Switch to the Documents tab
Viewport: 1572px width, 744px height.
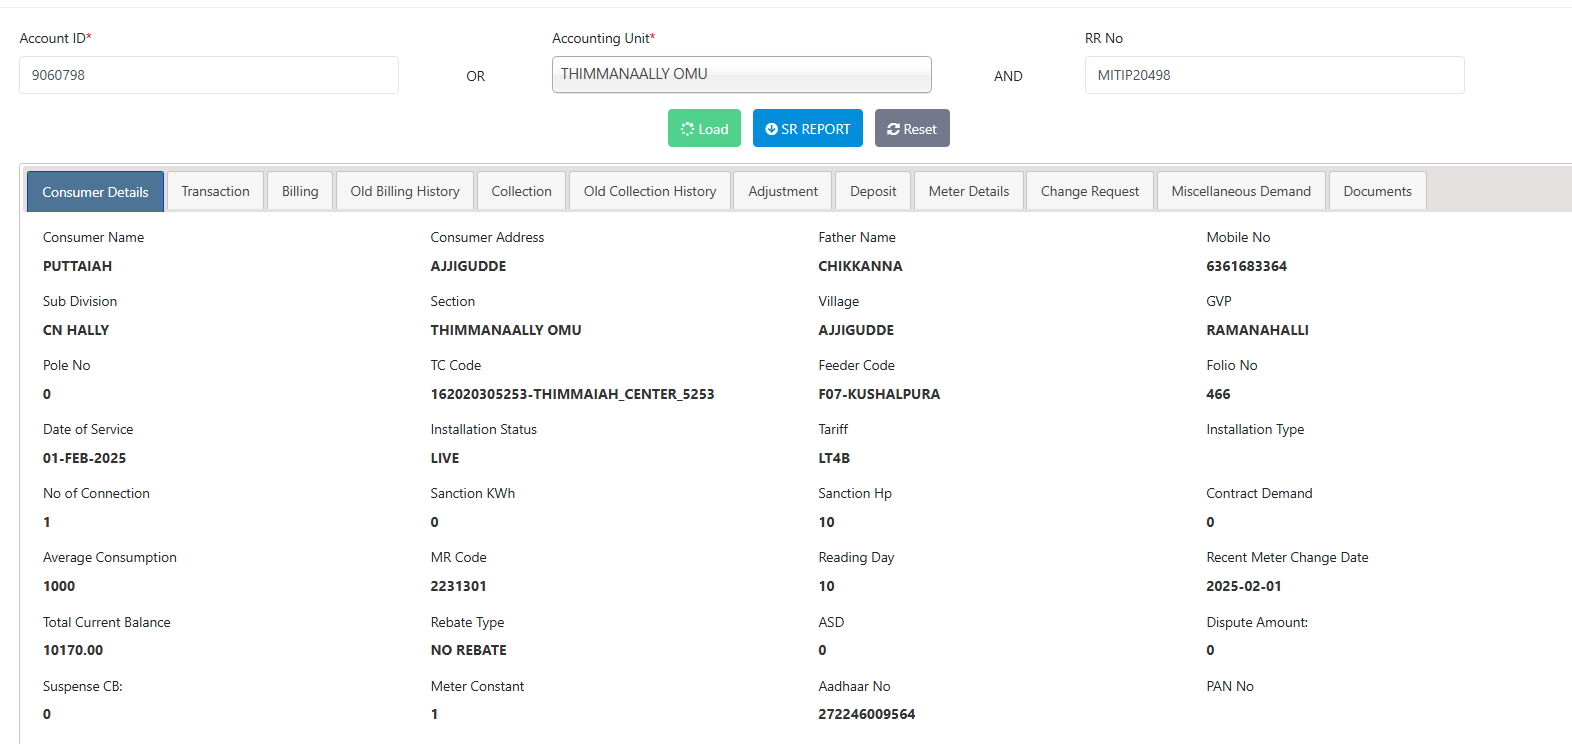1377,191
